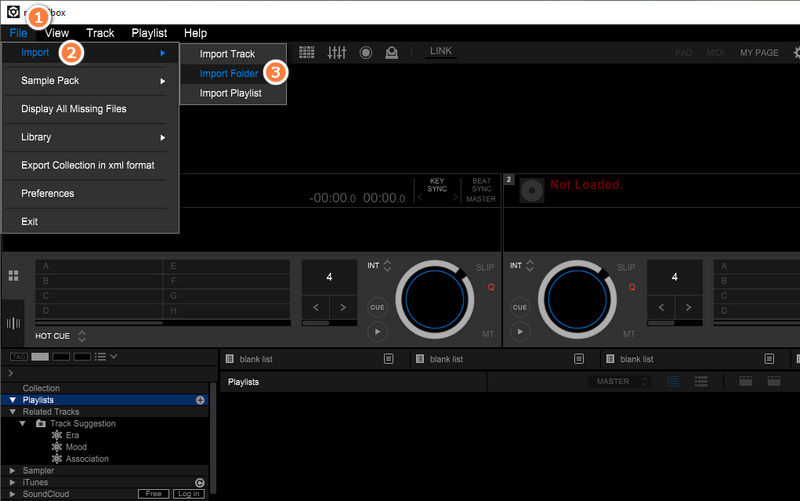The image size is (800, 501).
Task: Toggle SLIP mode on deck 1
Action: tap(485, 267)
